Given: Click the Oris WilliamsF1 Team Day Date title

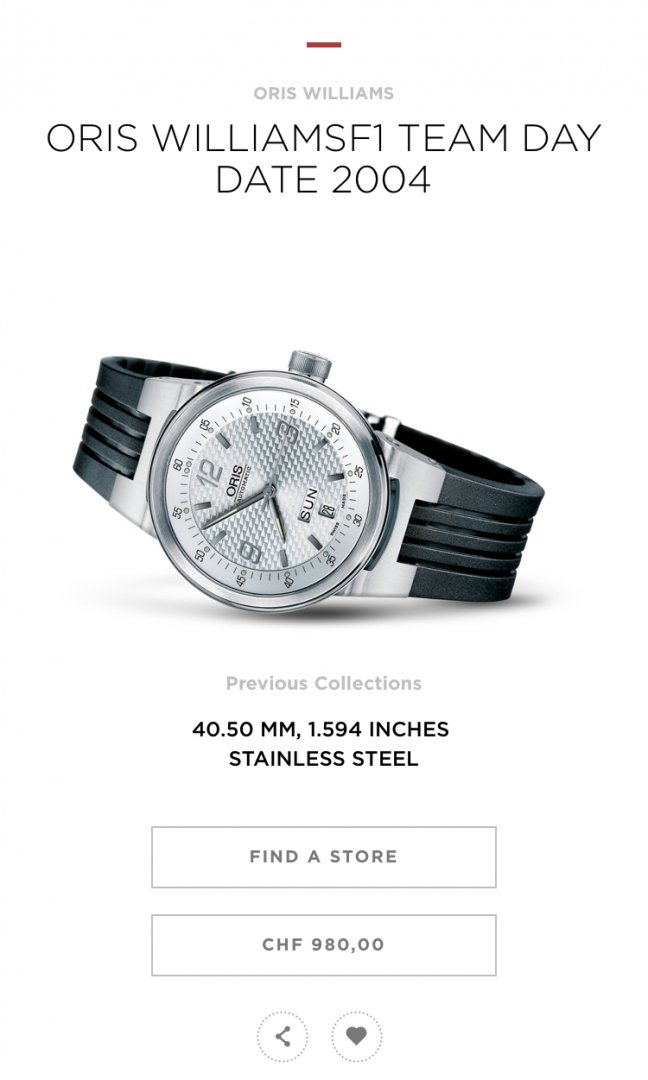Looking at the screenshot, I should click(x=324, y=158).
